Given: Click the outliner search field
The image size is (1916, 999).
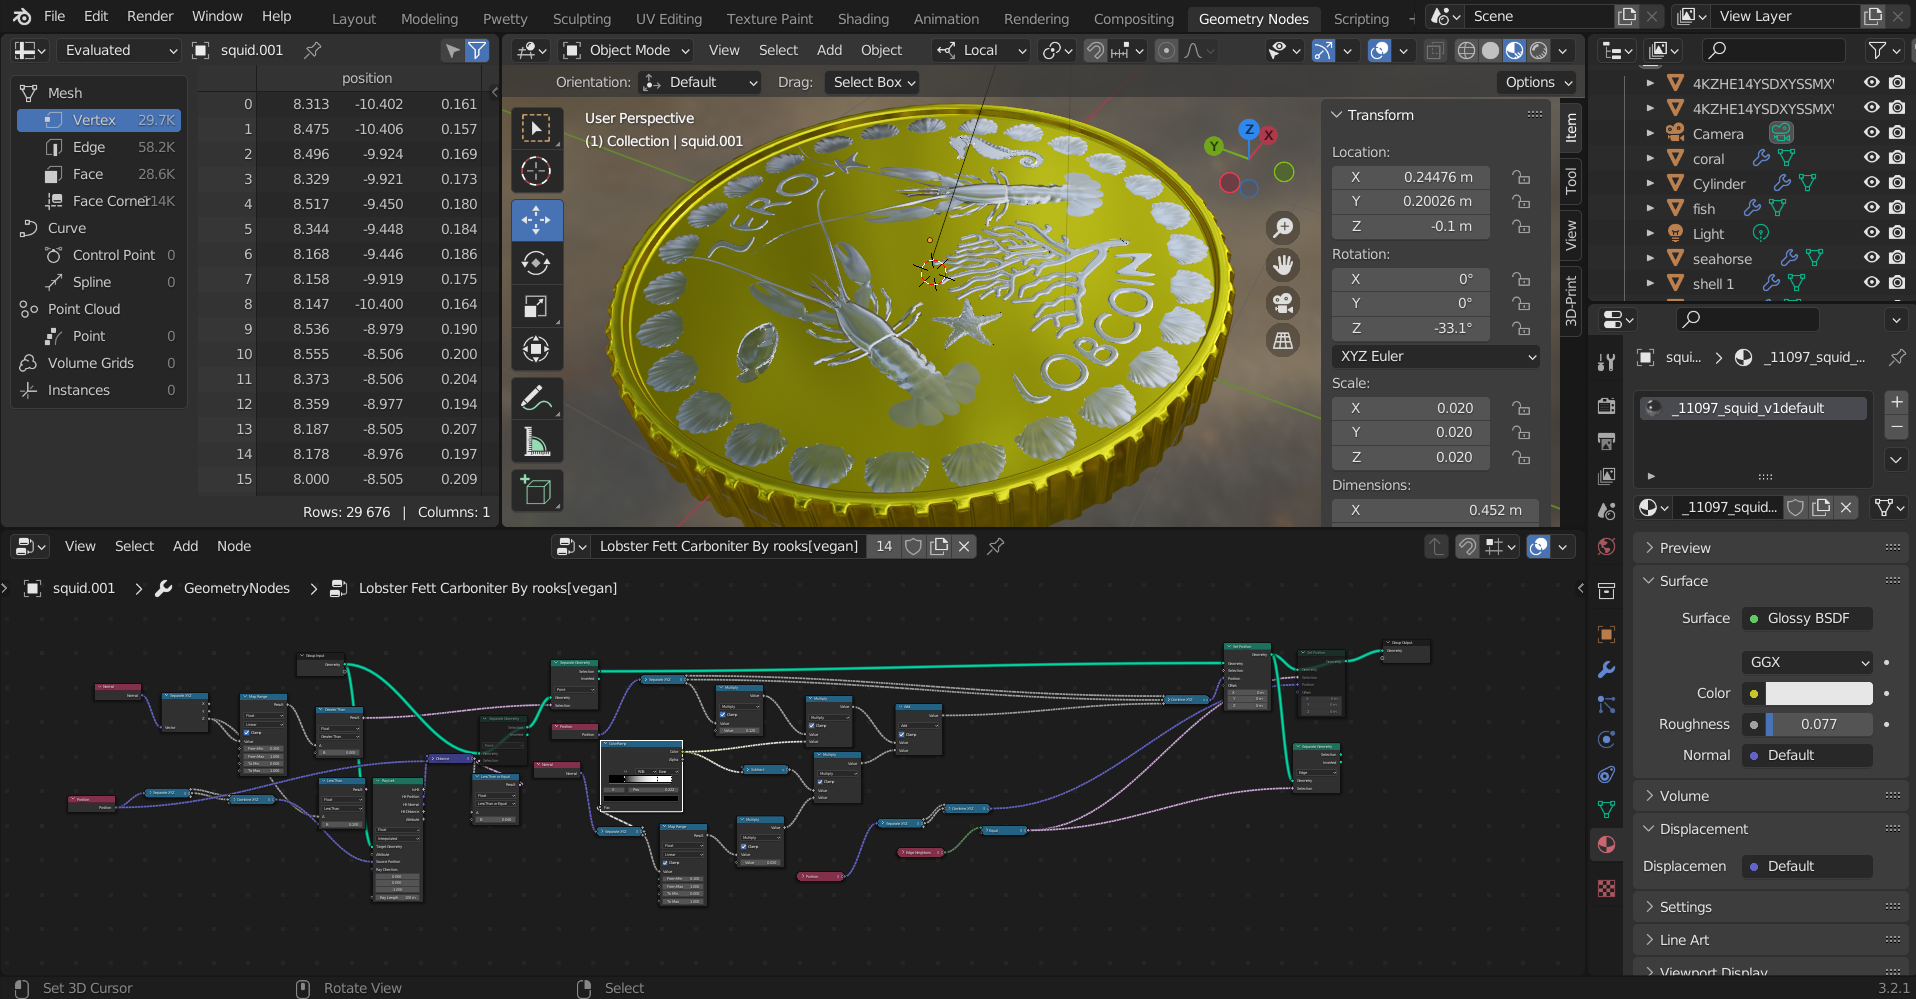Looking at the screenshot, I should (x=1775, y=50).
